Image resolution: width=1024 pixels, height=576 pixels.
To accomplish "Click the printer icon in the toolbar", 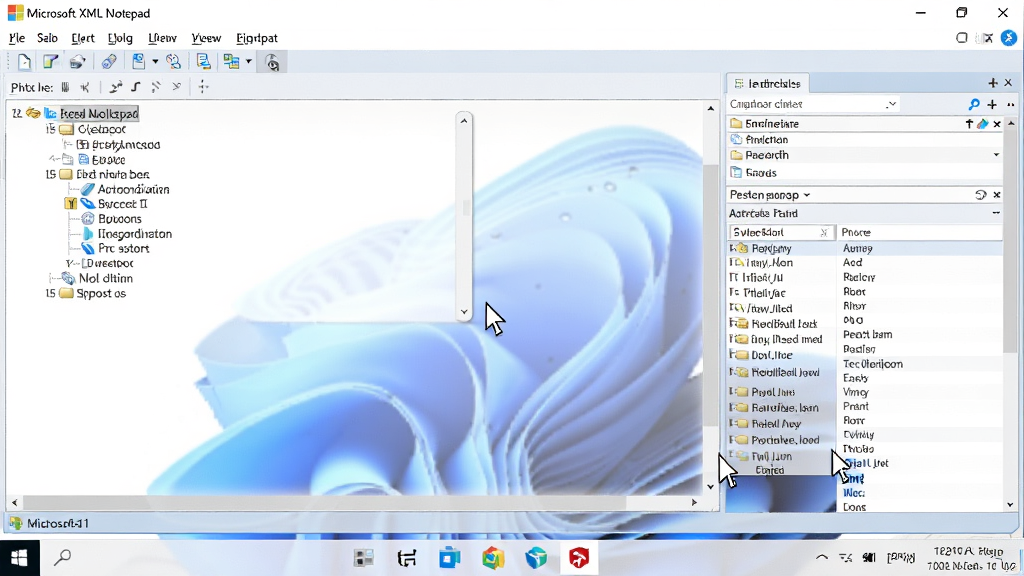I will 78,62.
